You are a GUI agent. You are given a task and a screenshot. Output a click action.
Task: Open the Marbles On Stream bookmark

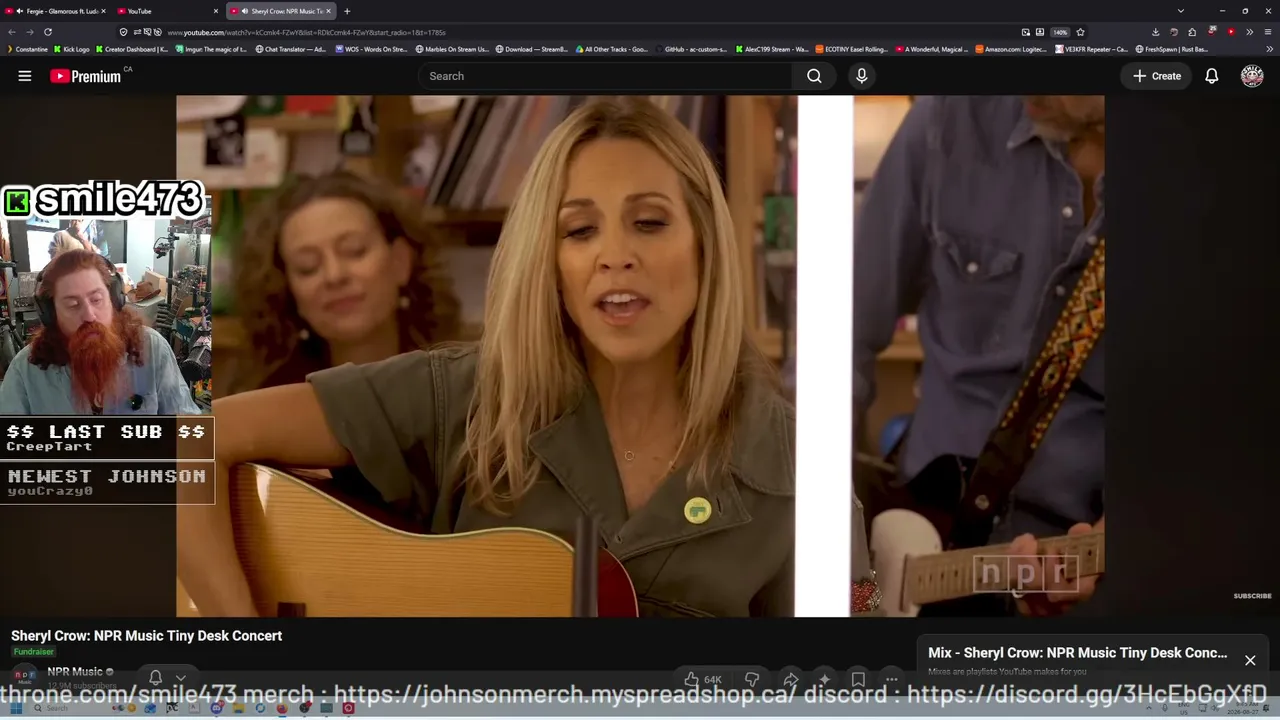(453, 49)
